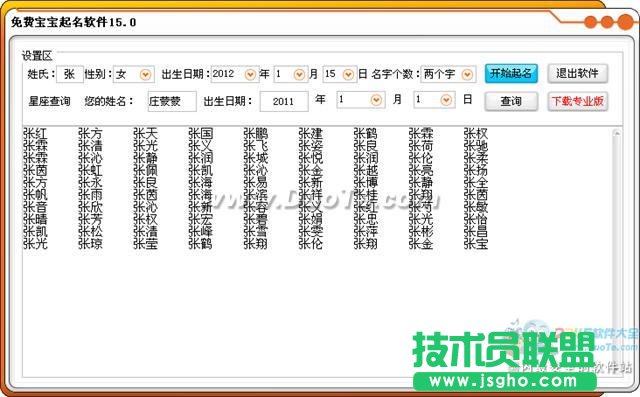Select the name 张虹 in the list
Screen dimensions: 640x397
pyautogui.click(x=90, y=170)
